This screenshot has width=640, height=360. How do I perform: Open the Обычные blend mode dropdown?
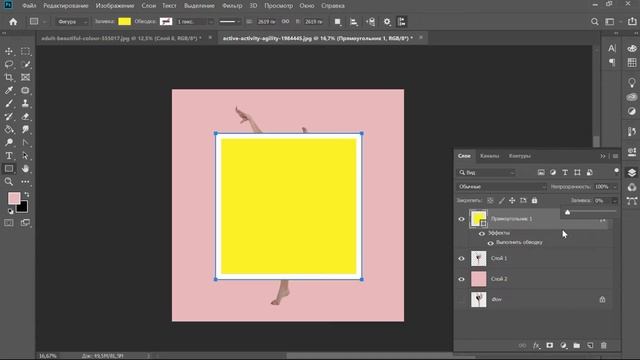coord(501,187)
